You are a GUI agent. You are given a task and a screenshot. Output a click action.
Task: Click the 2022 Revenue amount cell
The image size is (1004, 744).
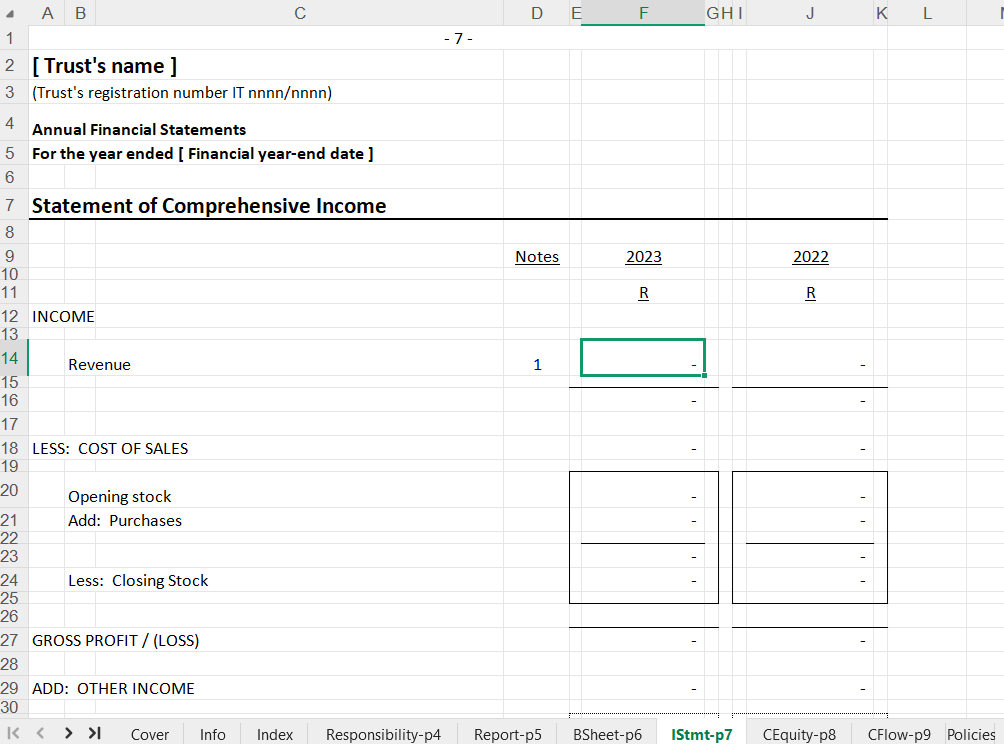click(x=810, y=365)
